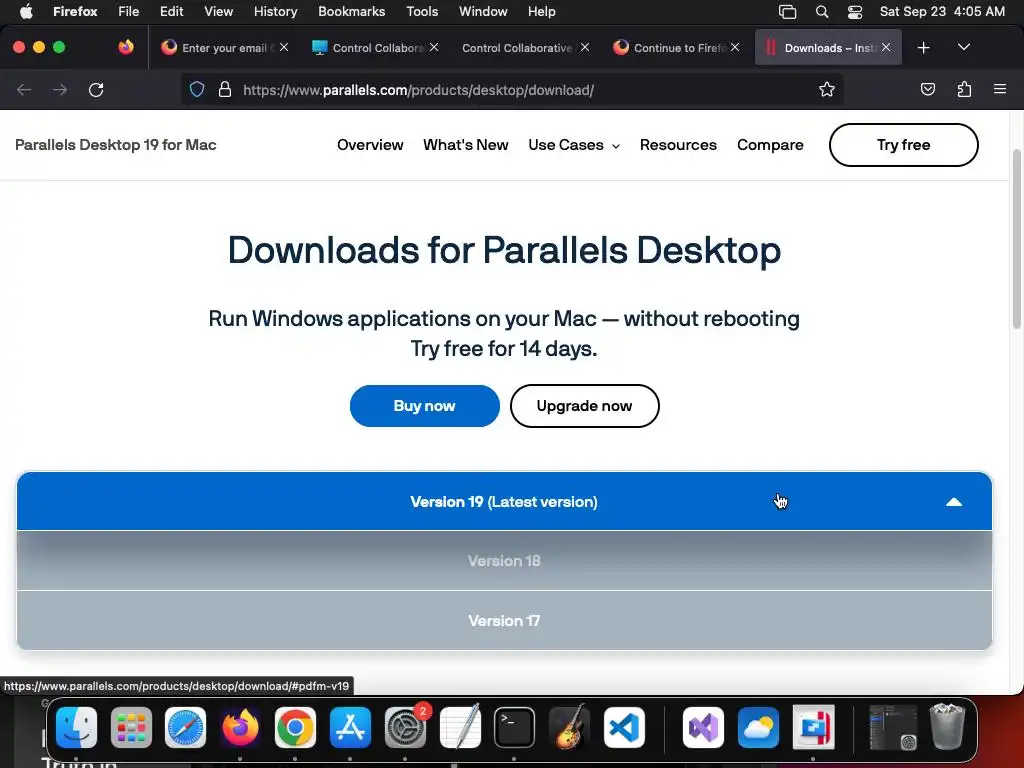The image size is (1024, 768).
Task: Click the forward navigation arrow
Action: (60, 89)
